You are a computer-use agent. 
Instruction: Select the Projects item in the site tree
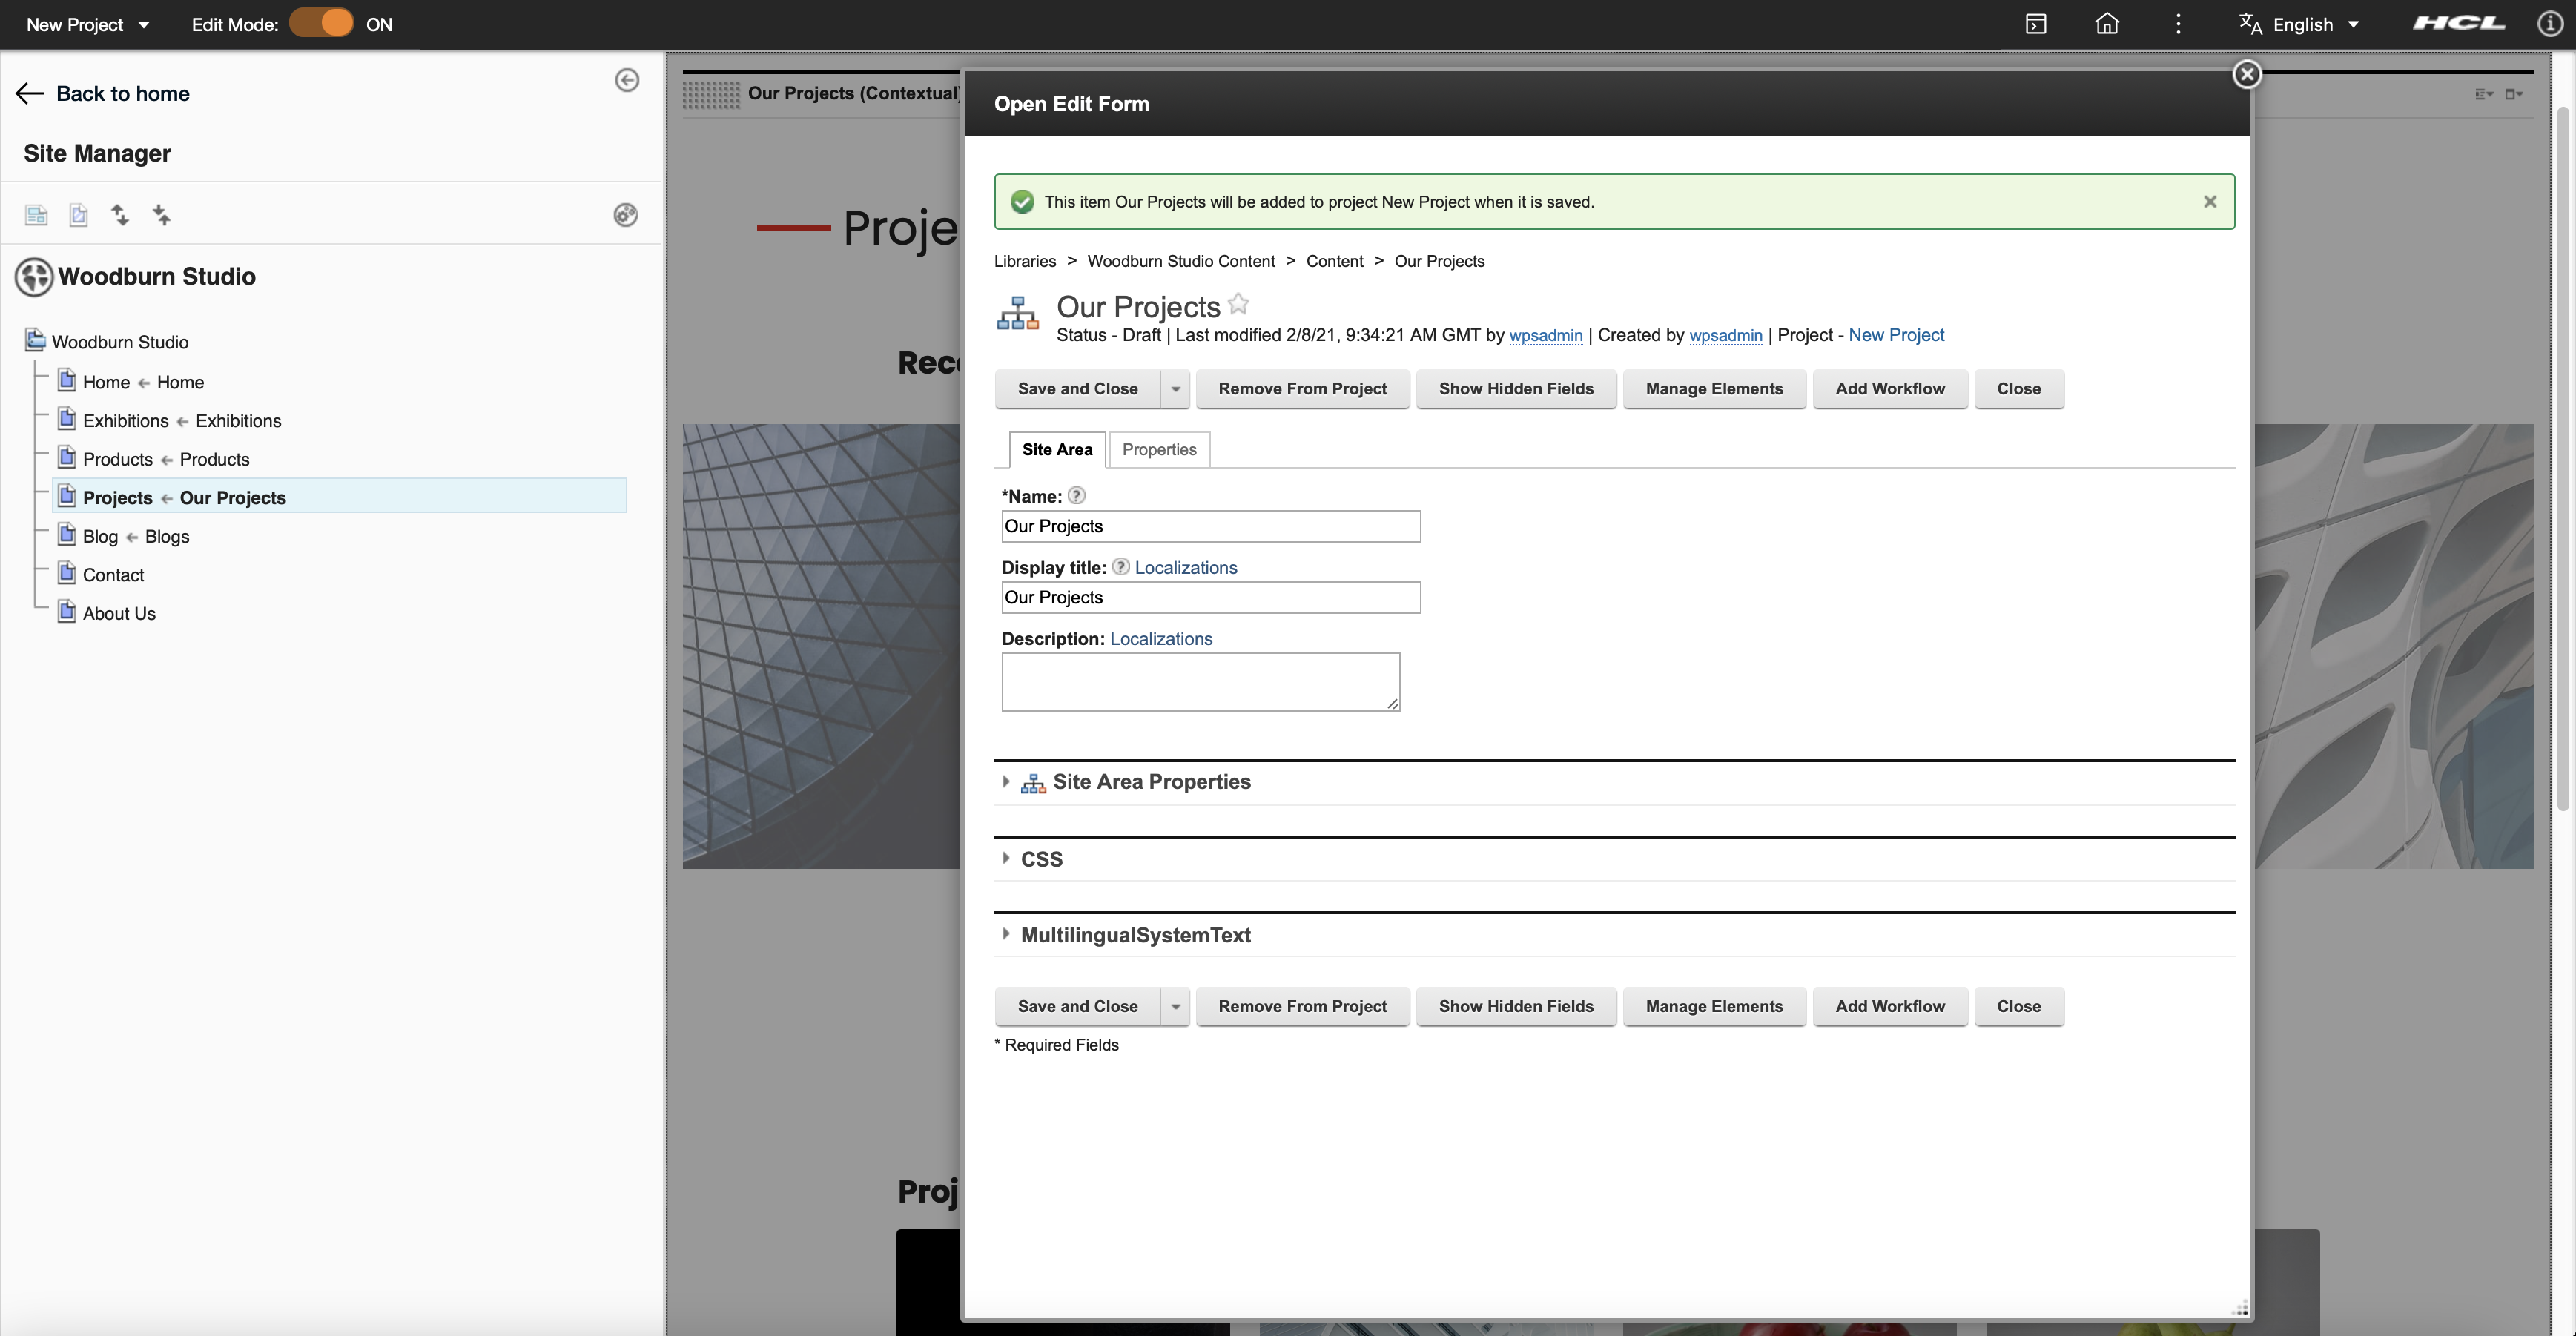click(x=117, y=497)
